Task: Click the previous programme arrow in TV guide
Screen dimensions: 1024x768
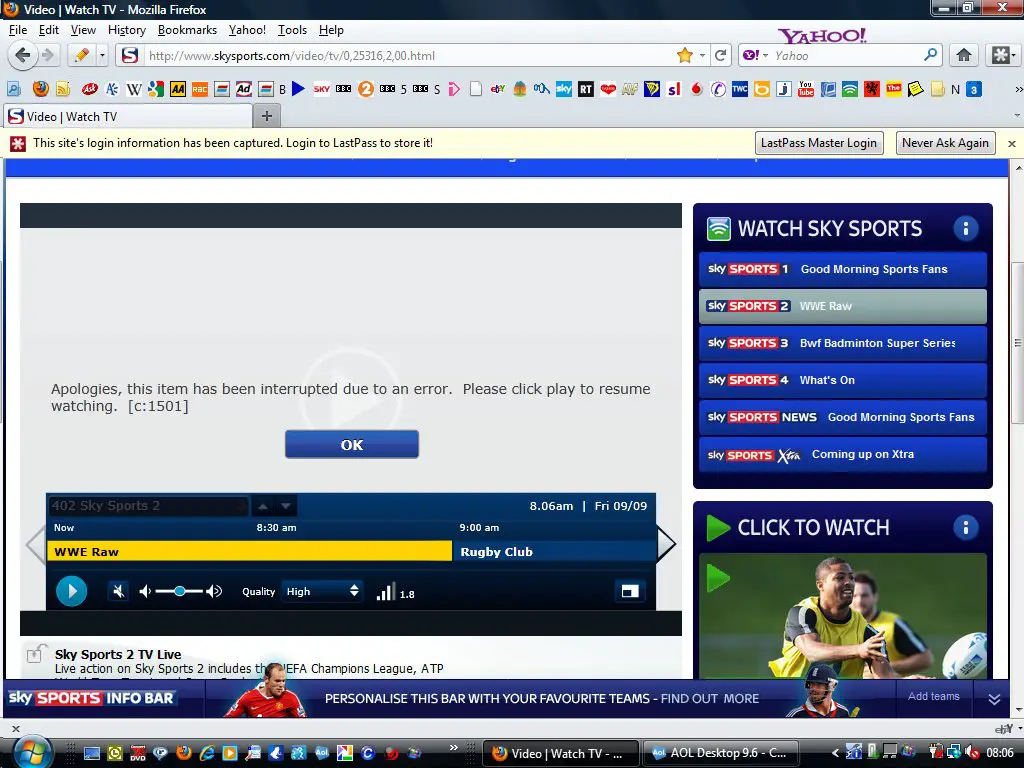Action: coord(35,544)
